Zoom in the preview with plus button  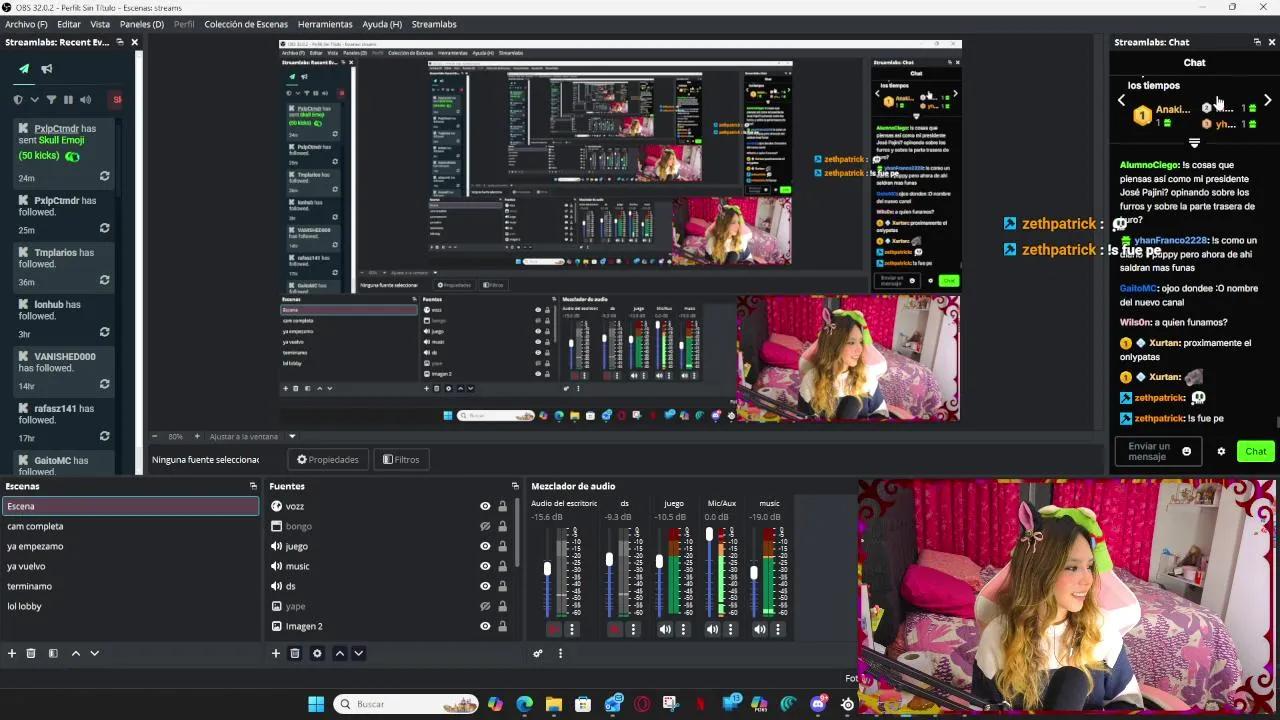197,436
